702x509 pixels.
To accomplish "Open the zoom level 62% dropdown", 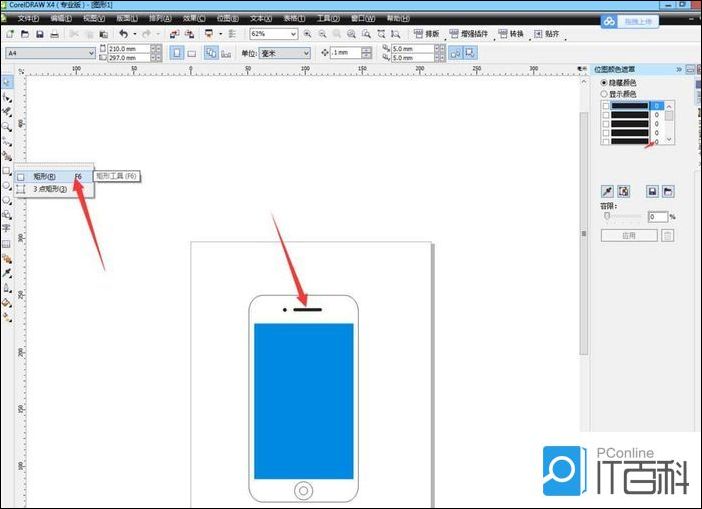I will point(293,34).
